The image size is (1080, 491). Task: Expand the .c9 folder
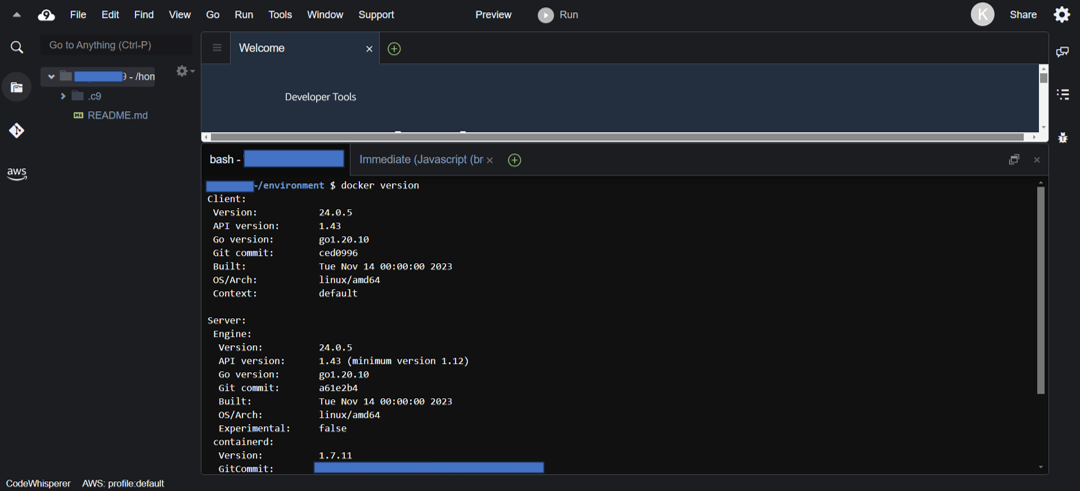(x=63, y=96)
